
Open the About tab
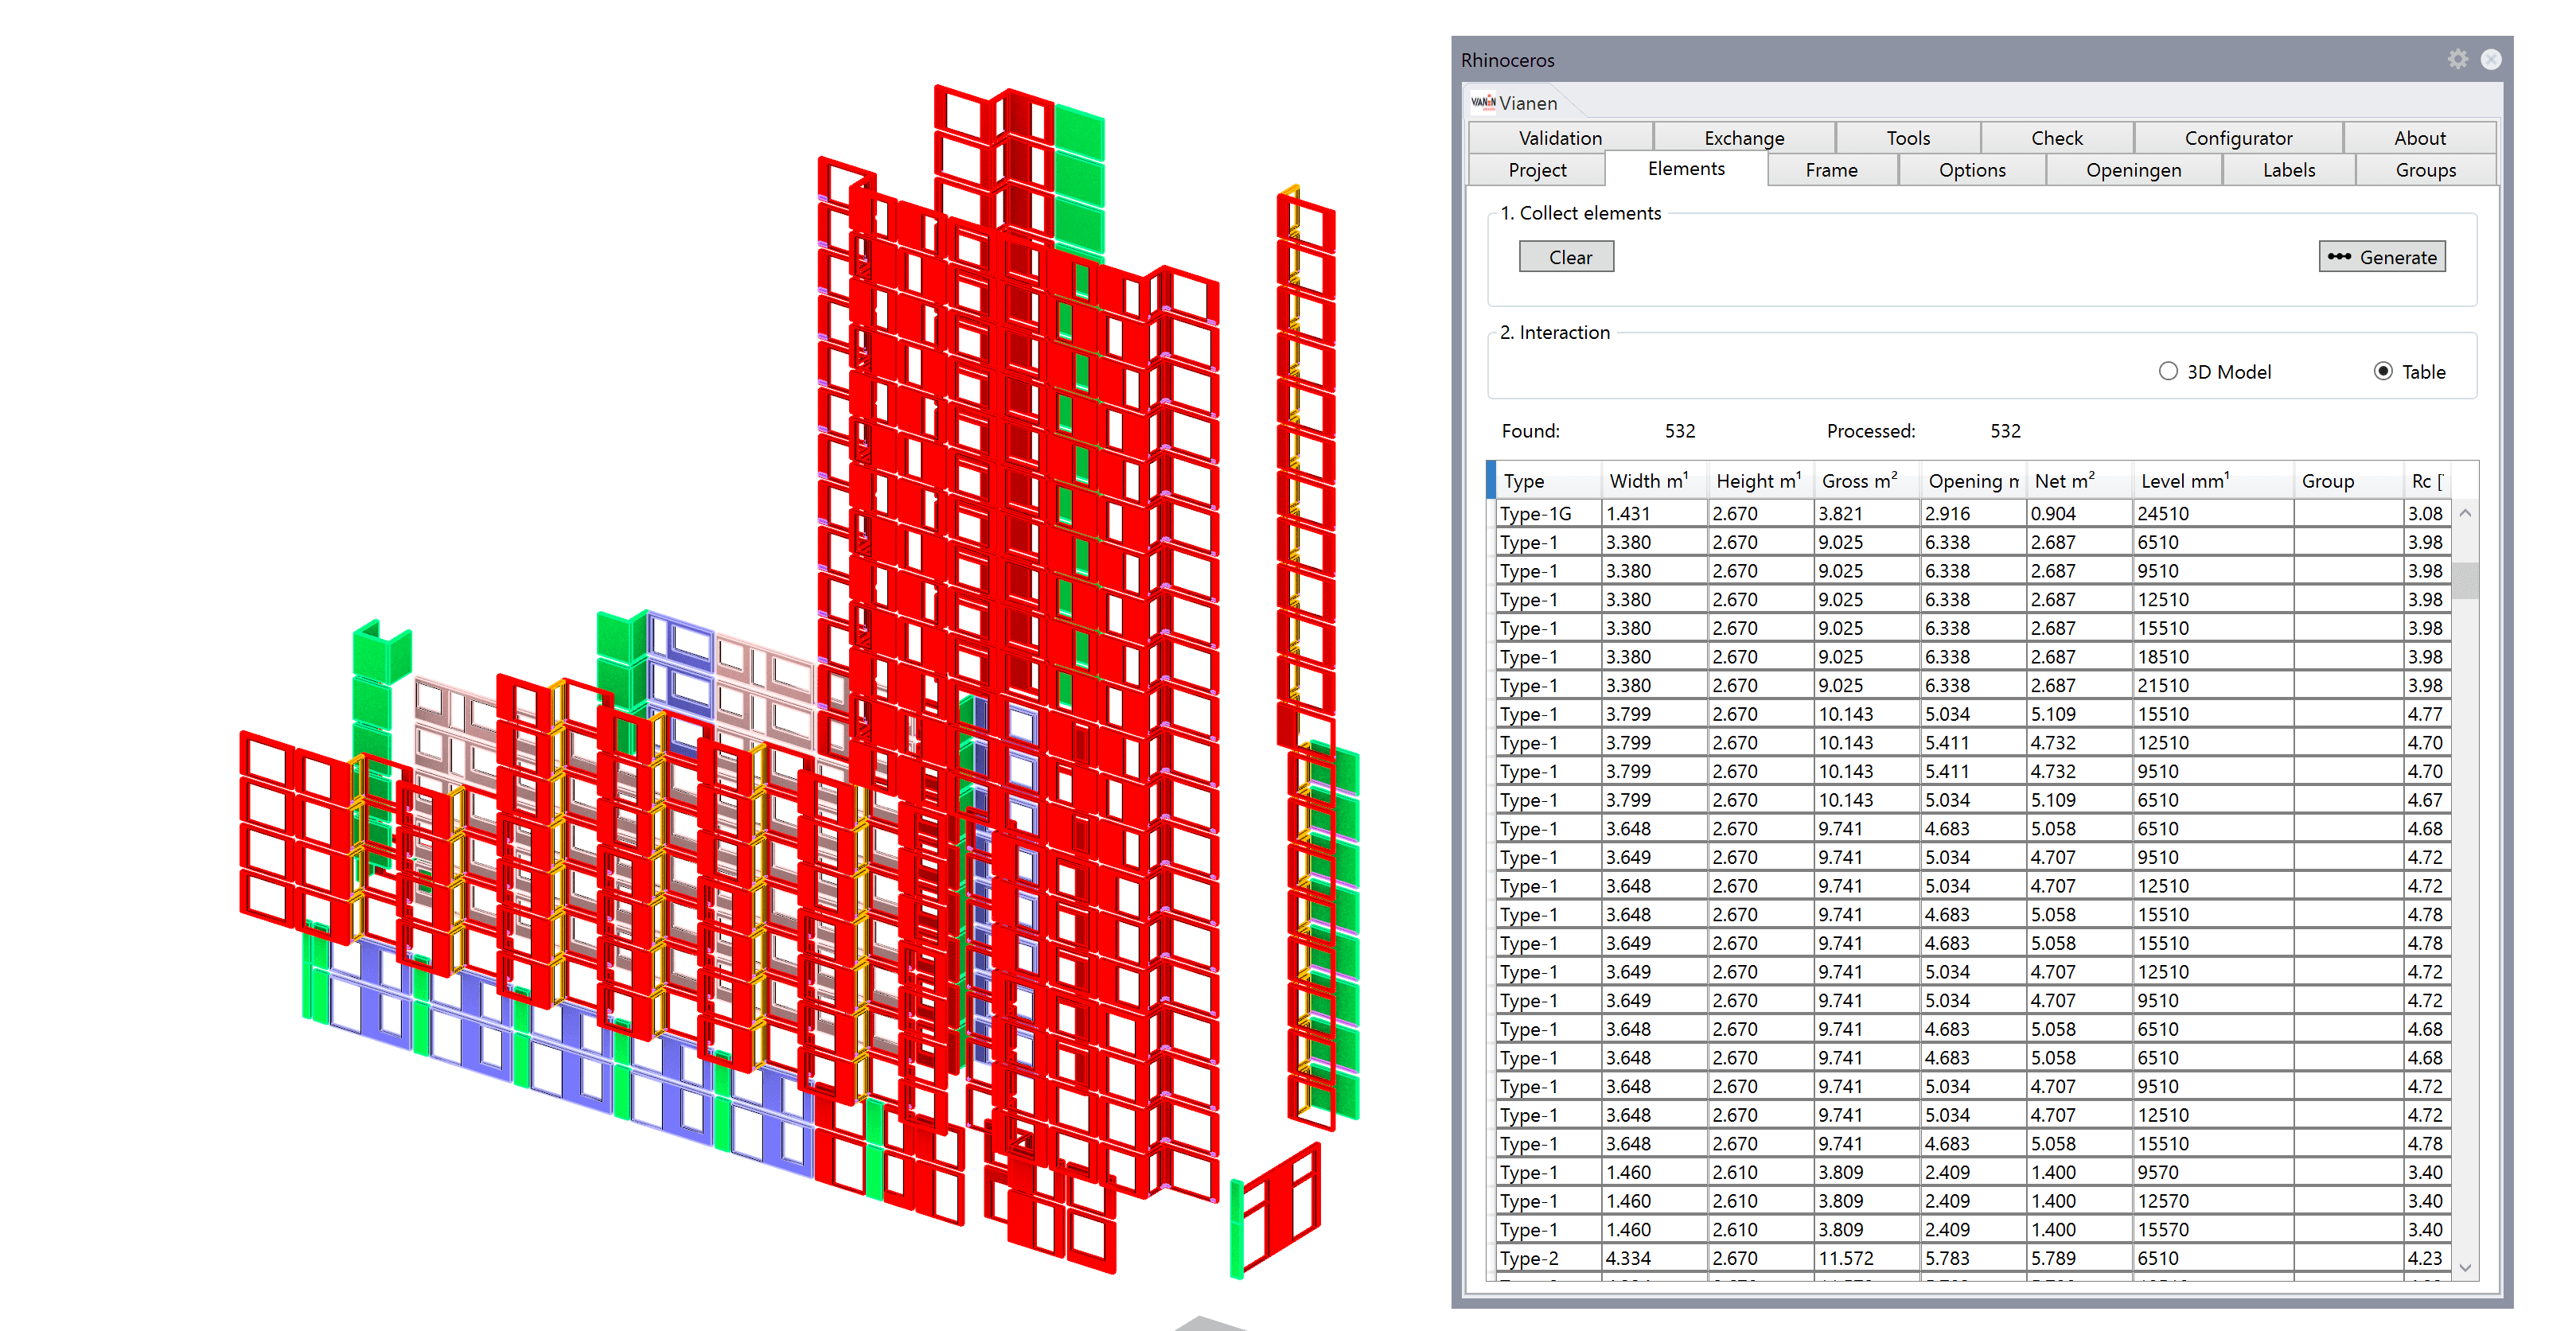coord(2419,138)
